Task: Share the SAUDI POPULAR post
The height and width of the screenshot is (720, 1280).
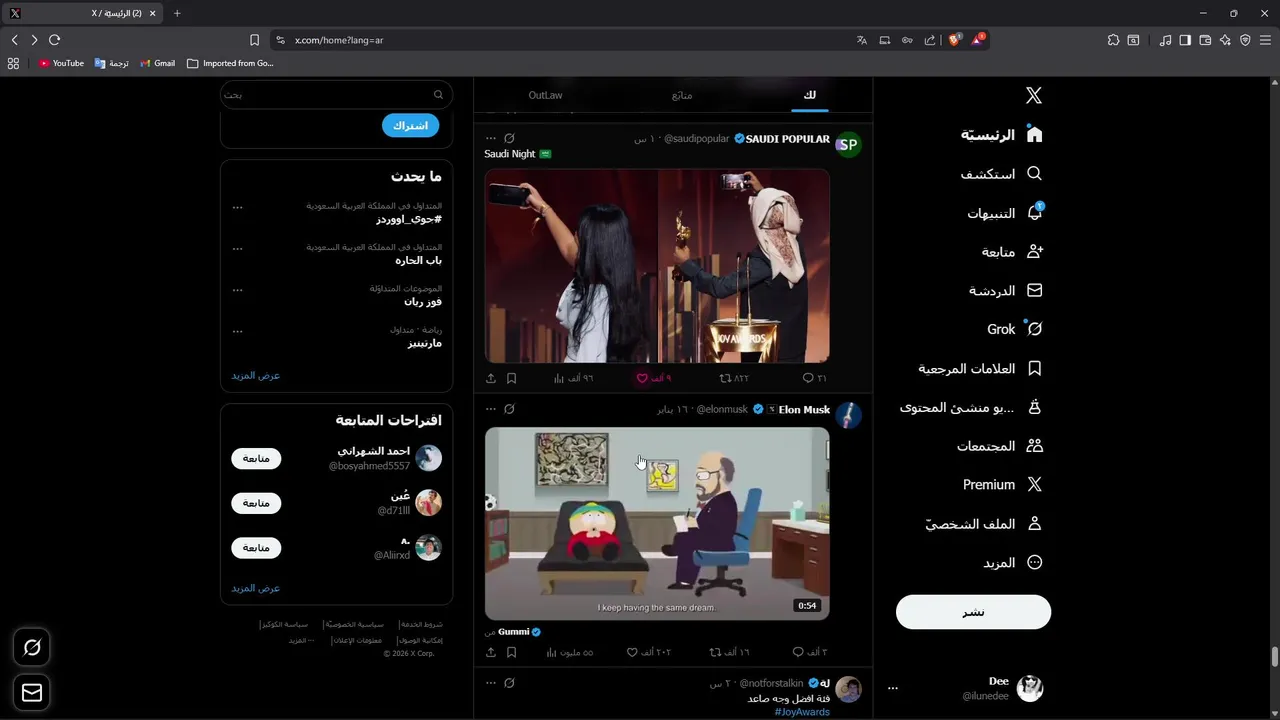Action: click(490, 378)
